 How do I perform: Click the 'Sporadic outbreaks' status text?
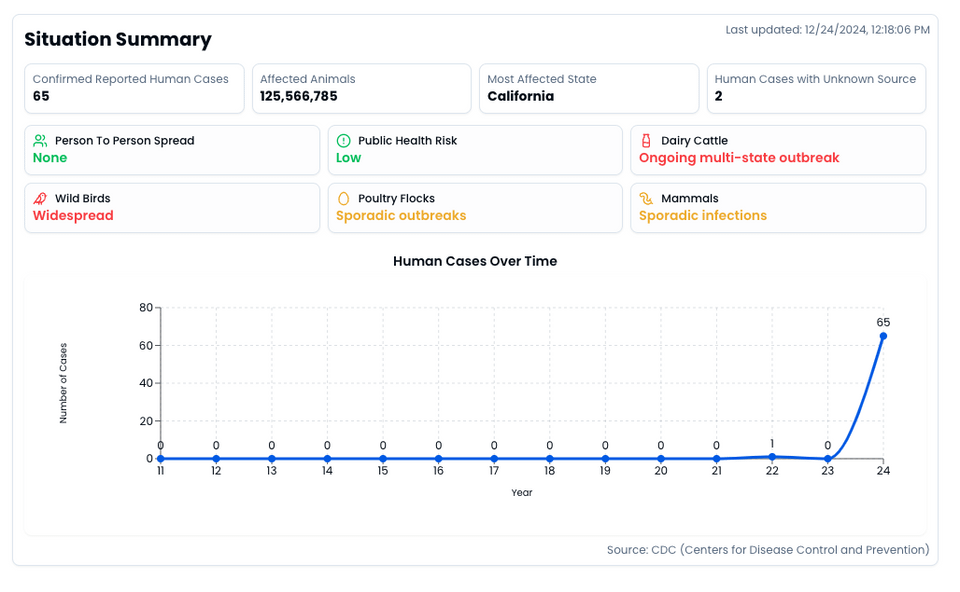click(x=401, y=216)
